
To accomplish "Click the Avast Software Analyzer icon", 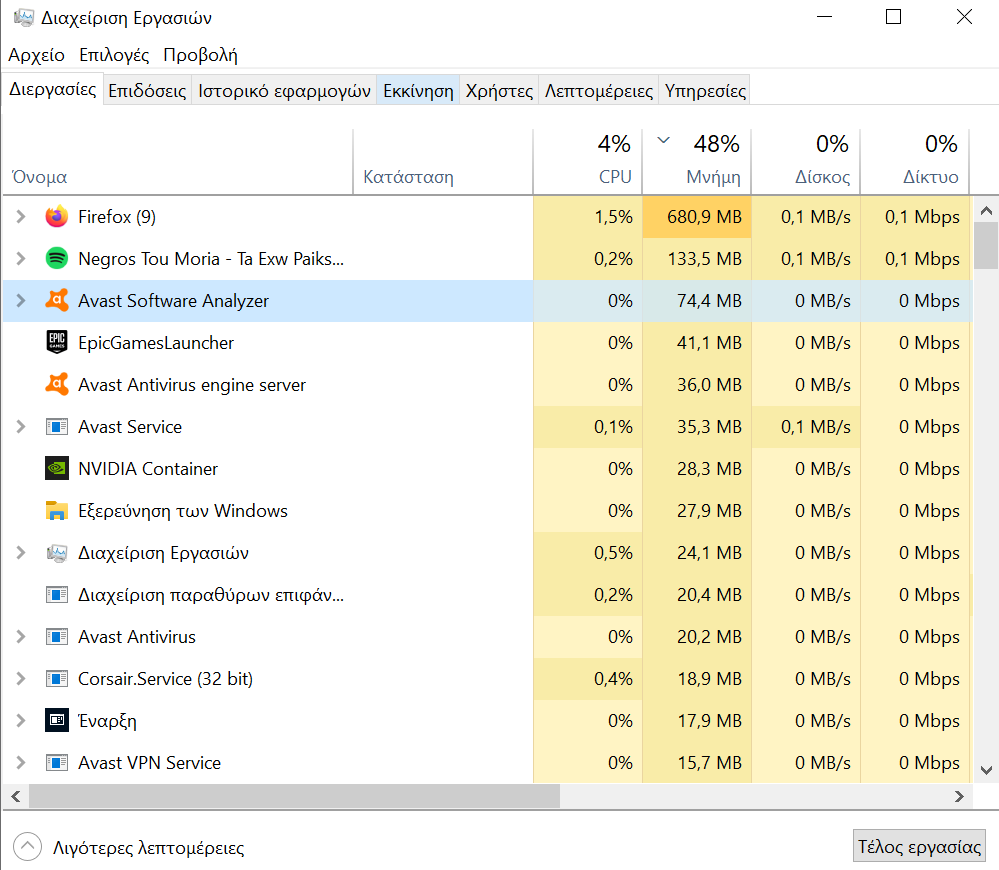I will pos(57,301).
